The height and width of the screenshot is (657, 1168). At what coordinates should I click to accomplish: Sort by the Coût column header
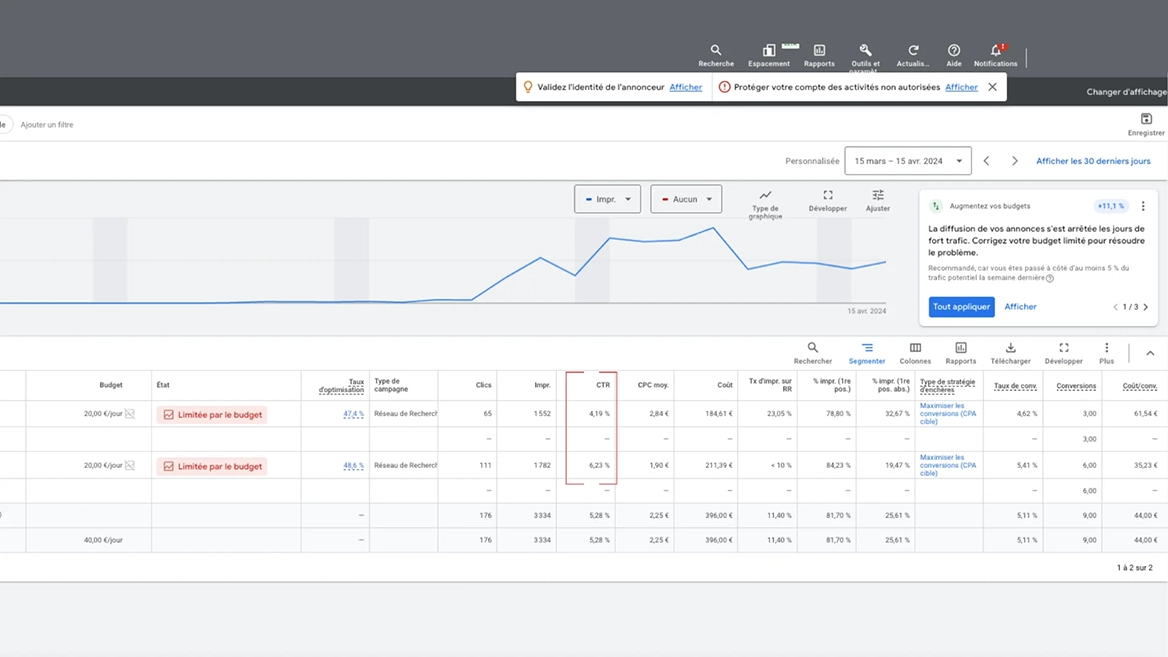click(725, 385)
